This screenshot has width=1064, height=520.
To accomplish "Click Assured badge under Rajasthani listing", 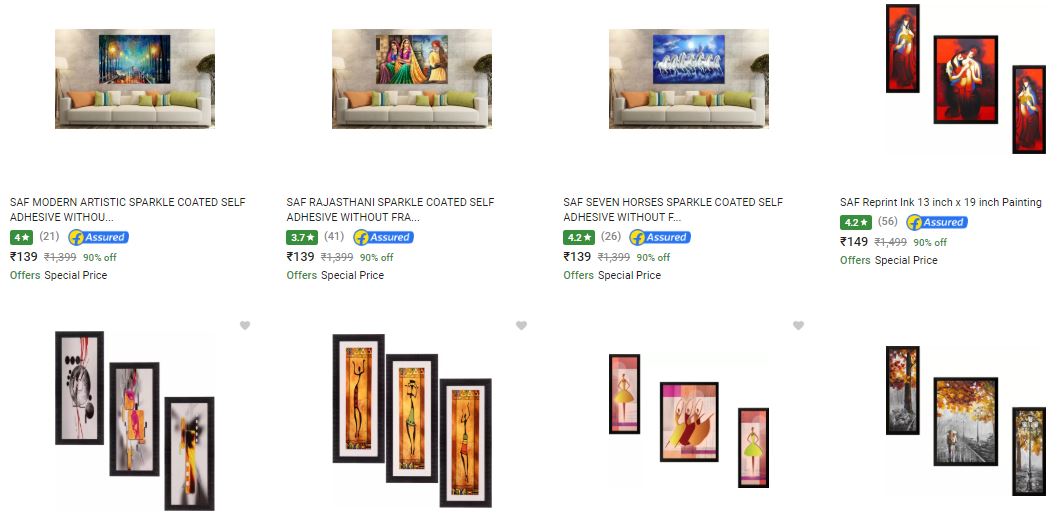I will (x=383, y=238).
